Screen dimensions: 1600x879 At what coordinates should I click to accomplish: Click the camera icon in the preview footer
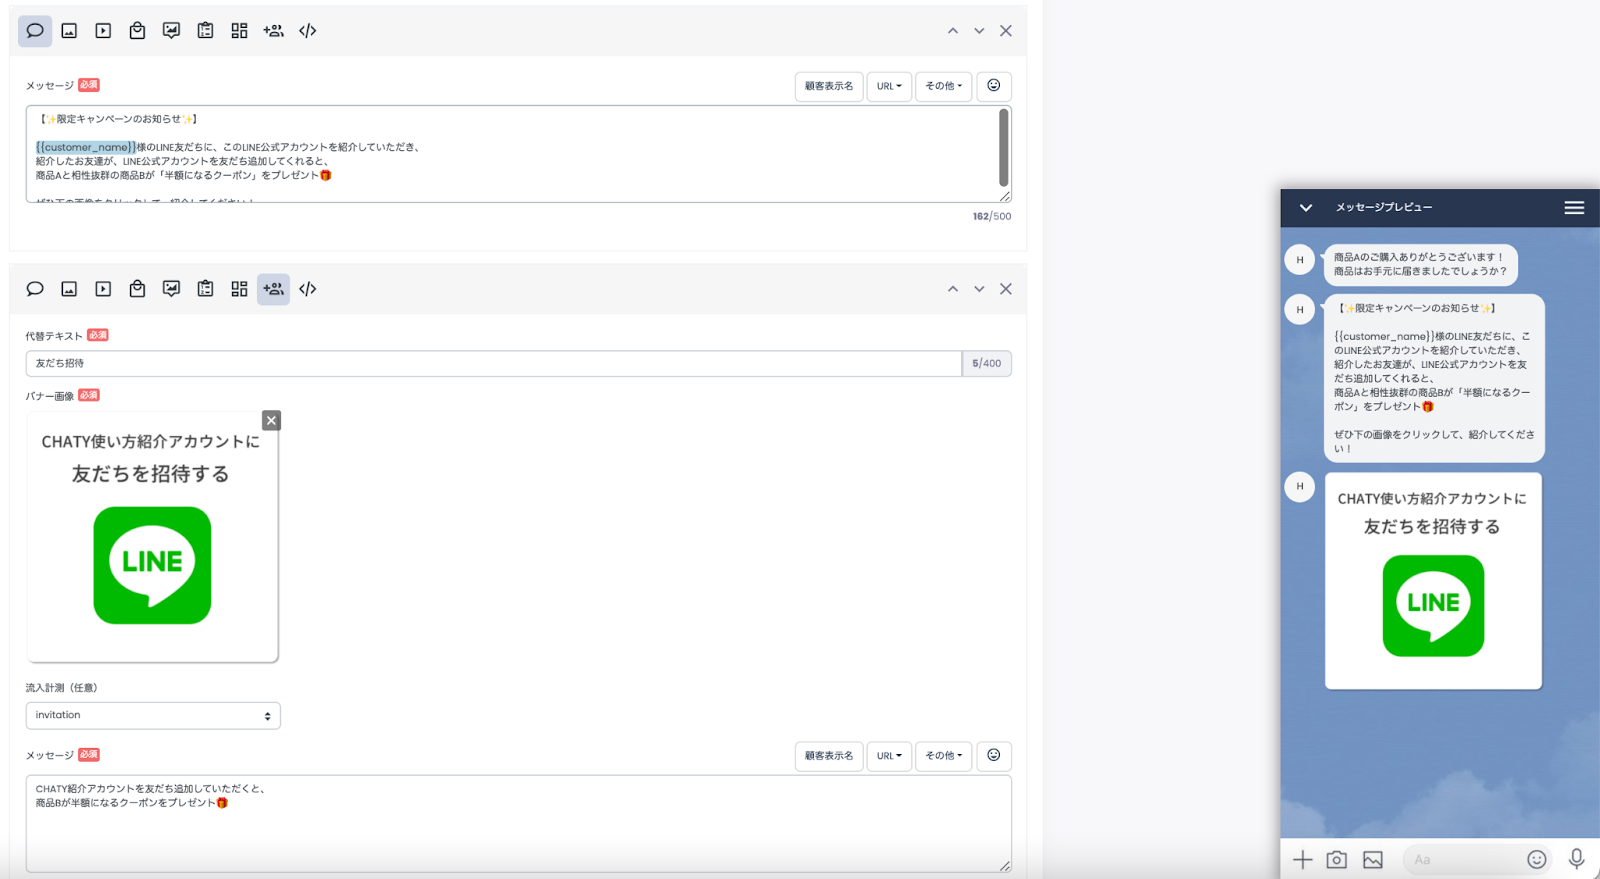coord(1337,859)
